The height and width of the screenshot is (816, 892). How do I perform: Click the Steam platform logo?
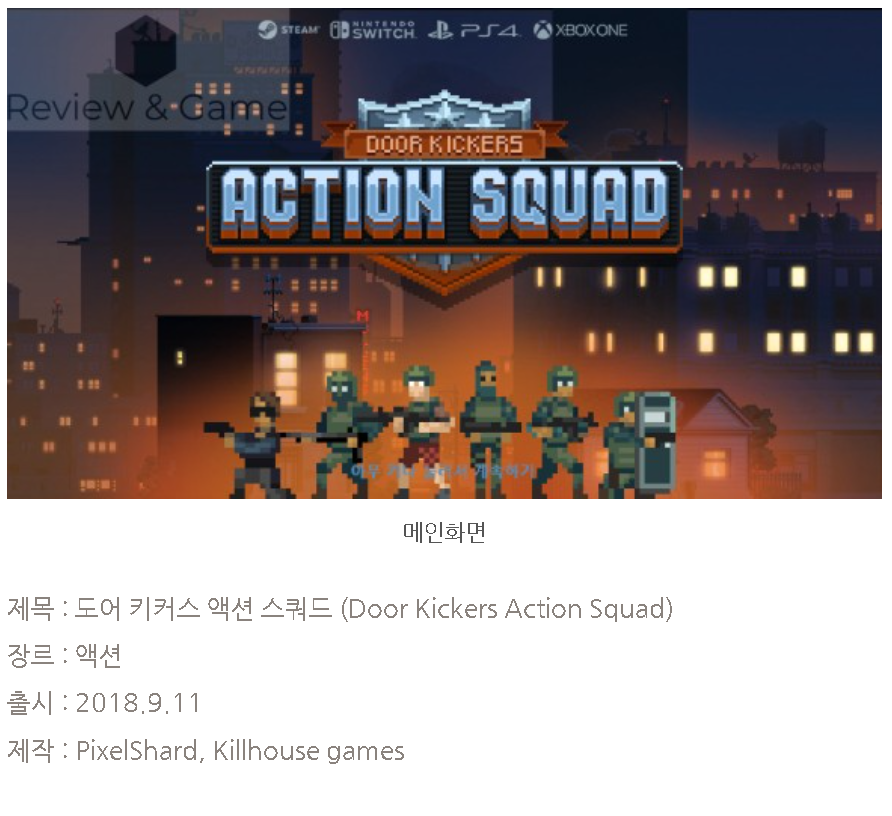(x=288, y=30)
